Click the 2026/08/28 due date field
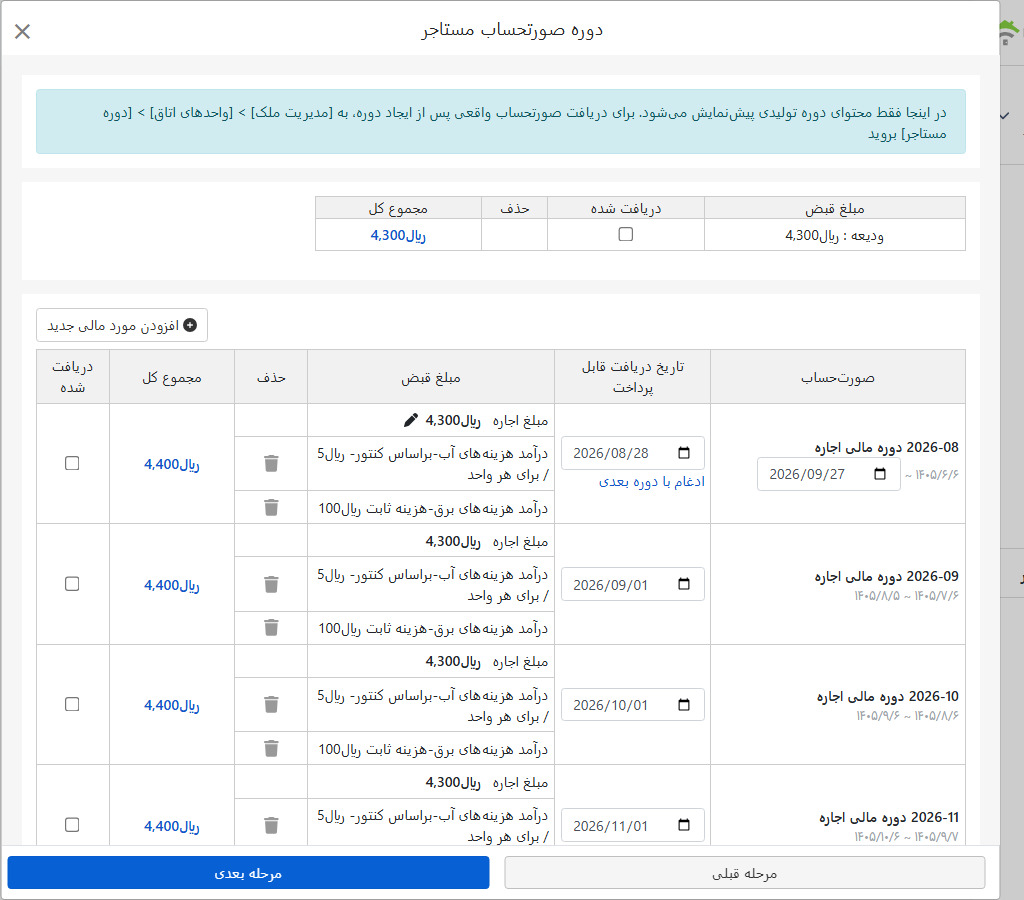The image size is (1024, 900). [632, 453]
